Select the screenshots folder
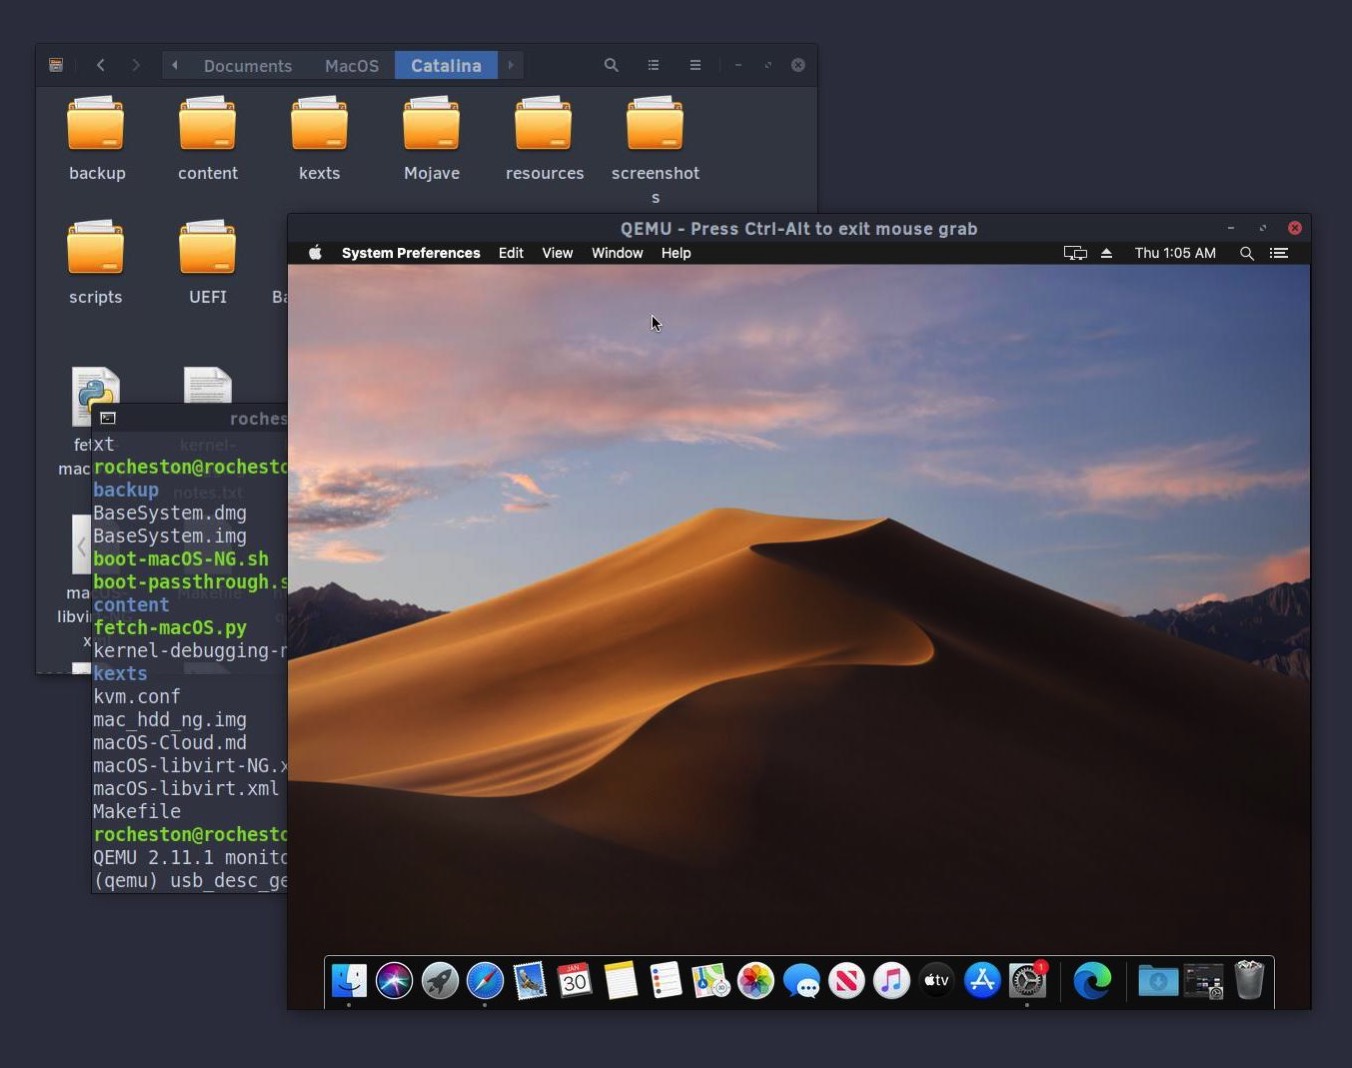 655,150
